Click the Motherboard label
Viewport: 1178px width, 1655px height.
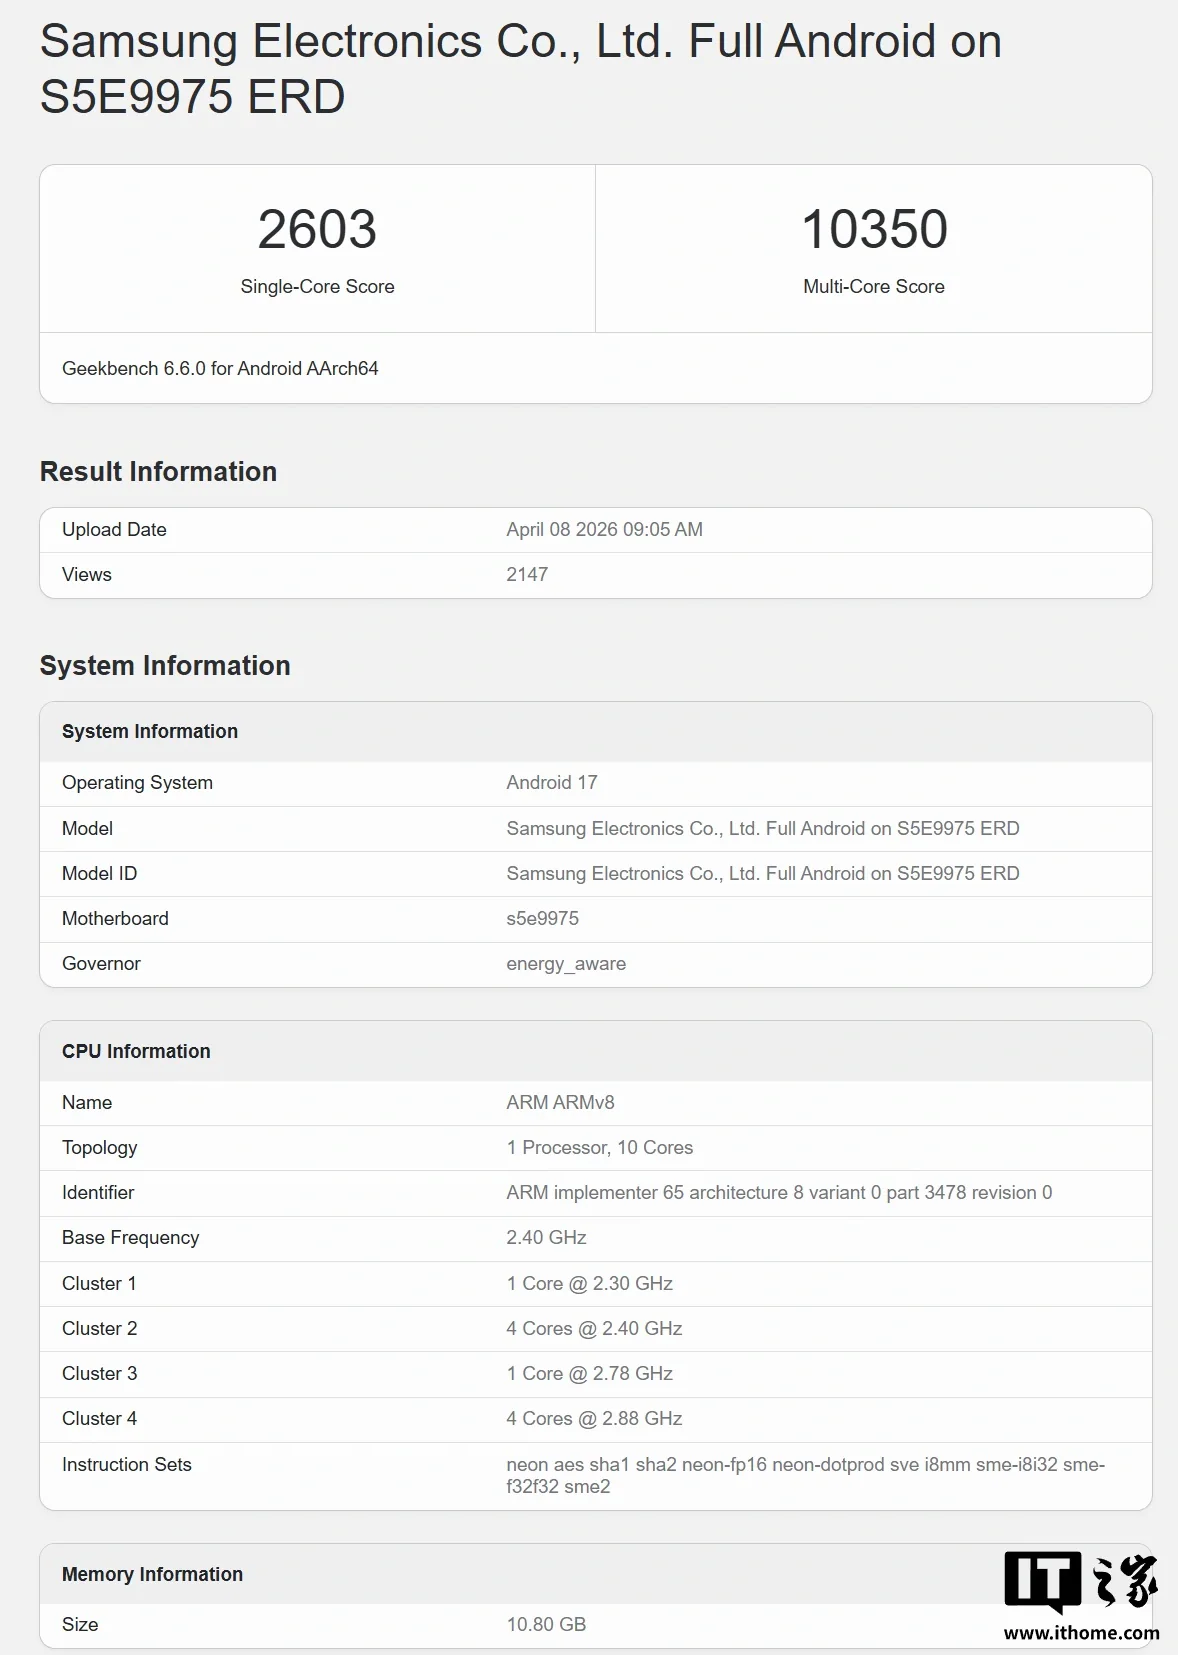click(x=115, y=919)
